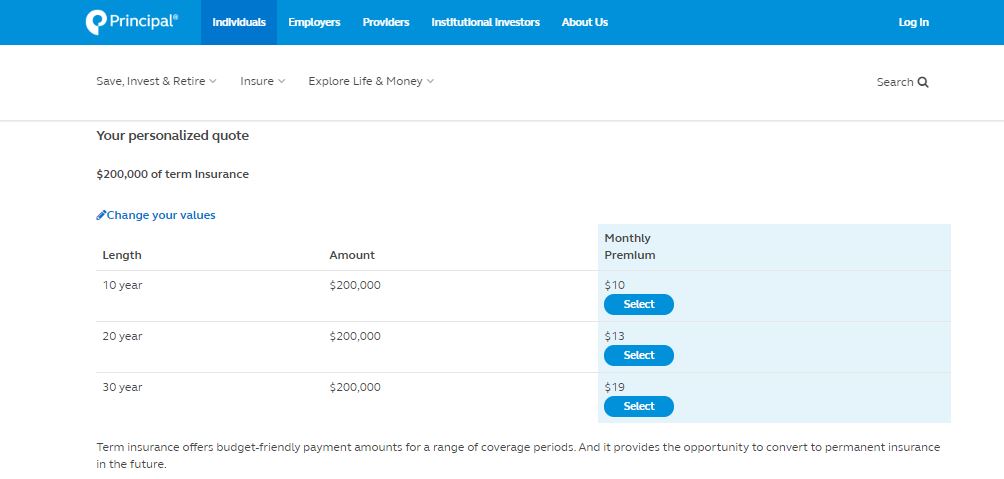This screenshot has width=1004, height=479.
Task: Click the Monthly Premium column header
Action: 629,247
